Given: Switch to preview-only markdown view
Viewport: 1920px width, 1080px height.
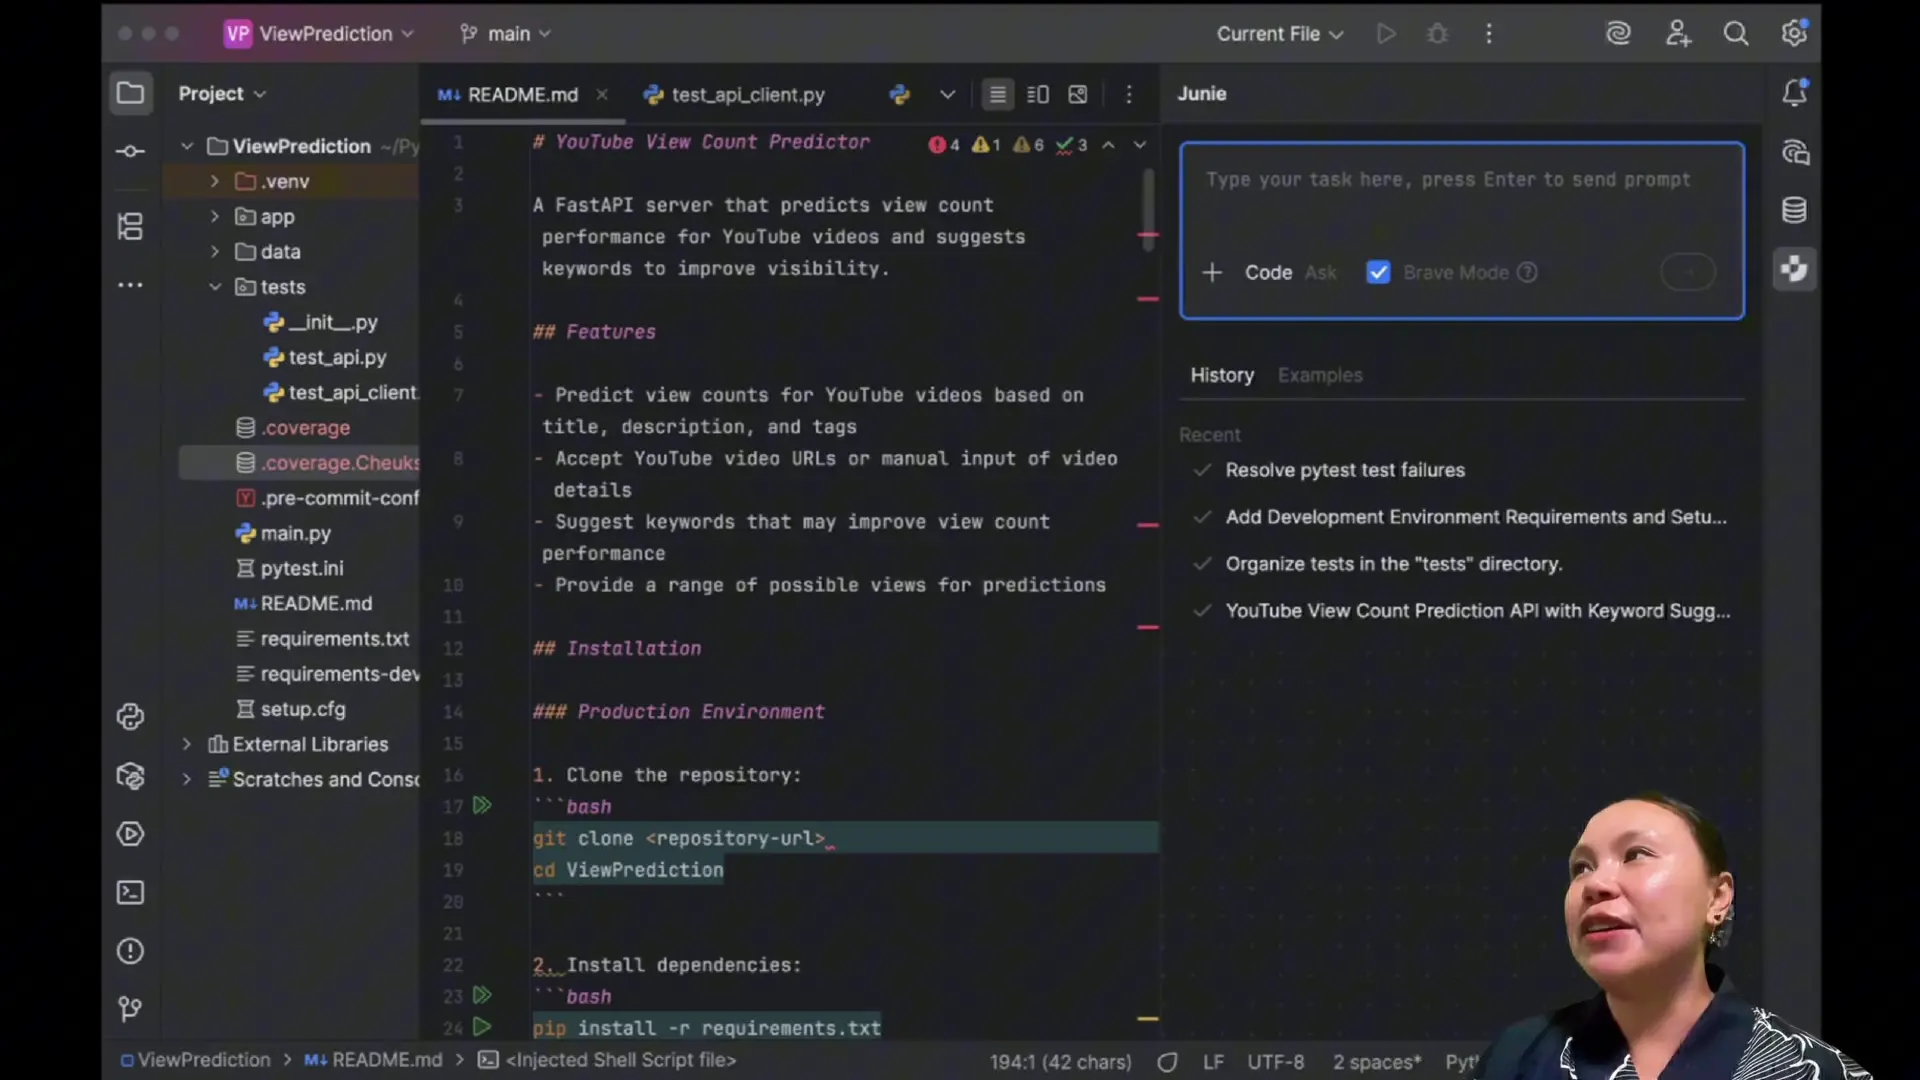Looking at the screenshot, I should (x=1078, y=94).
